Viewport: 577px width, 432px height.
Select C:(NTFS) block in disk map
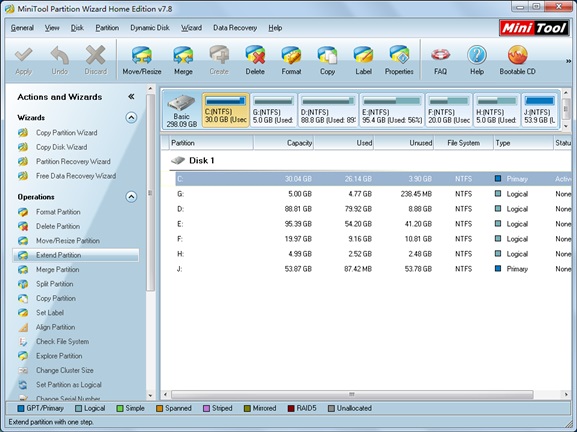(226, 110)
